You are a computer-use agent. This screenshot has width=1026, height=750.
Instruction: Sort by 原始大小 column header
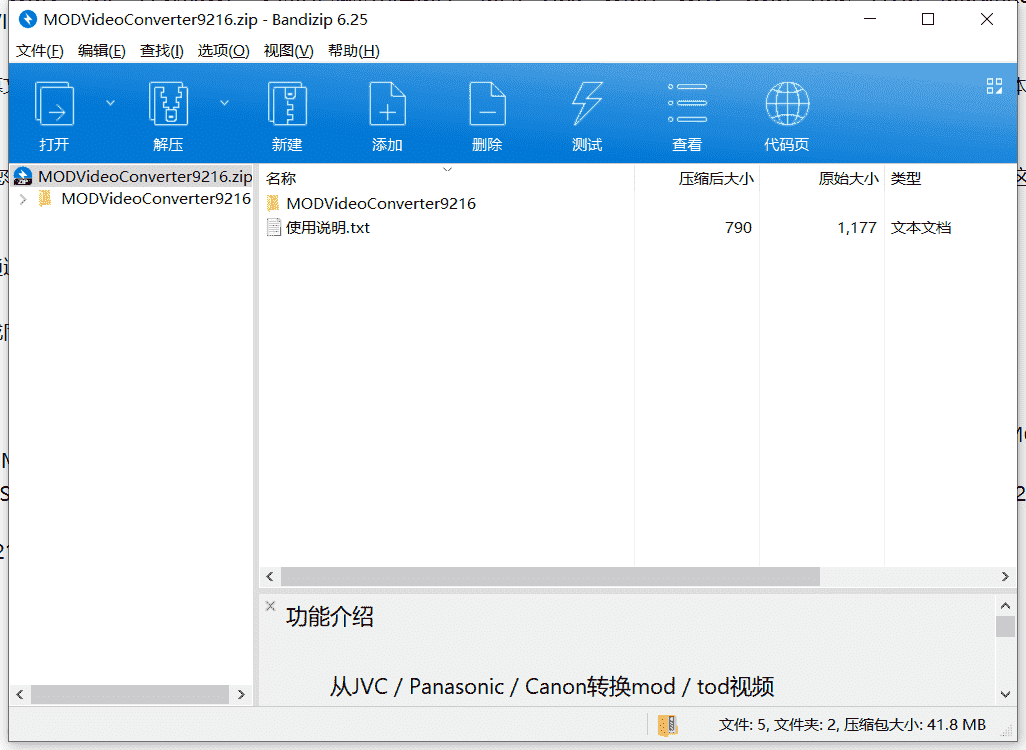(x=848, y=179)
